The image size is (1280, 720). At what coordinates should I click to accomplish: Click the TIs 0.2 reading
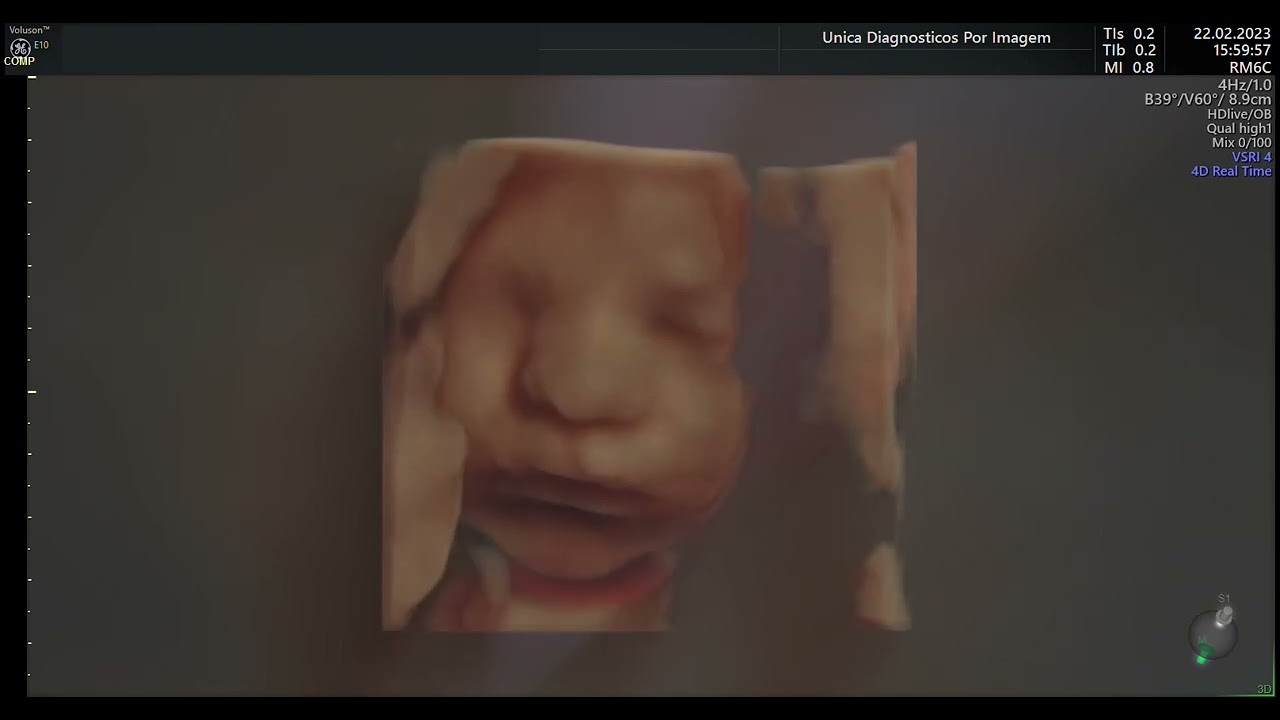point(1129,34)
